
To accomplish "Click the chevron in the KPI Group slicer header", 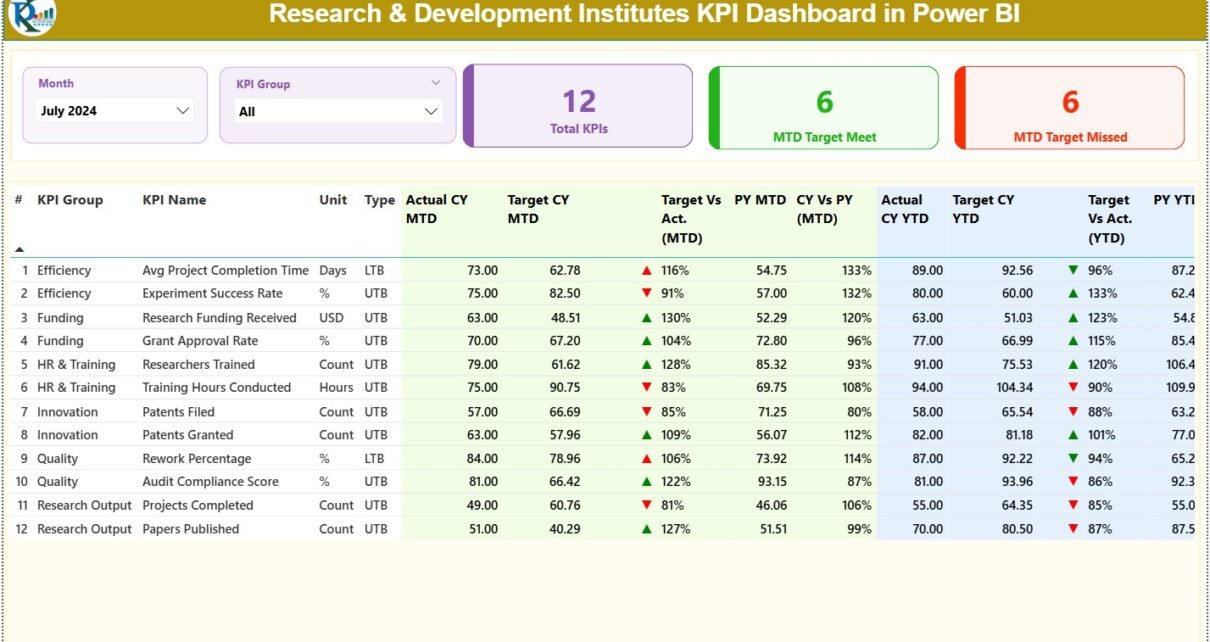I will tap(435, 83).
